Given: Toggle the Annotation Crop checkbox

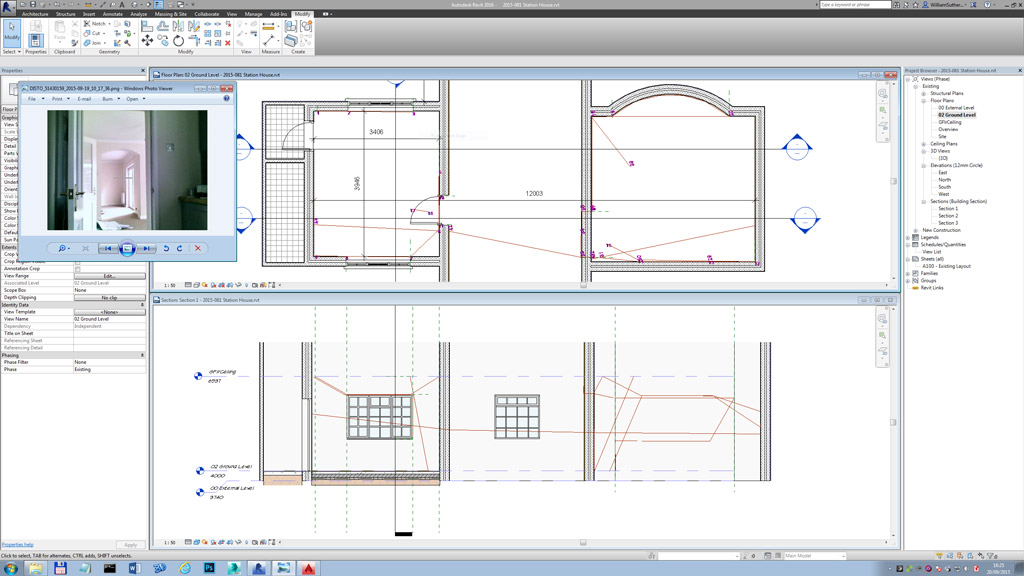Looking at the screenshot, I should [78, 268].
